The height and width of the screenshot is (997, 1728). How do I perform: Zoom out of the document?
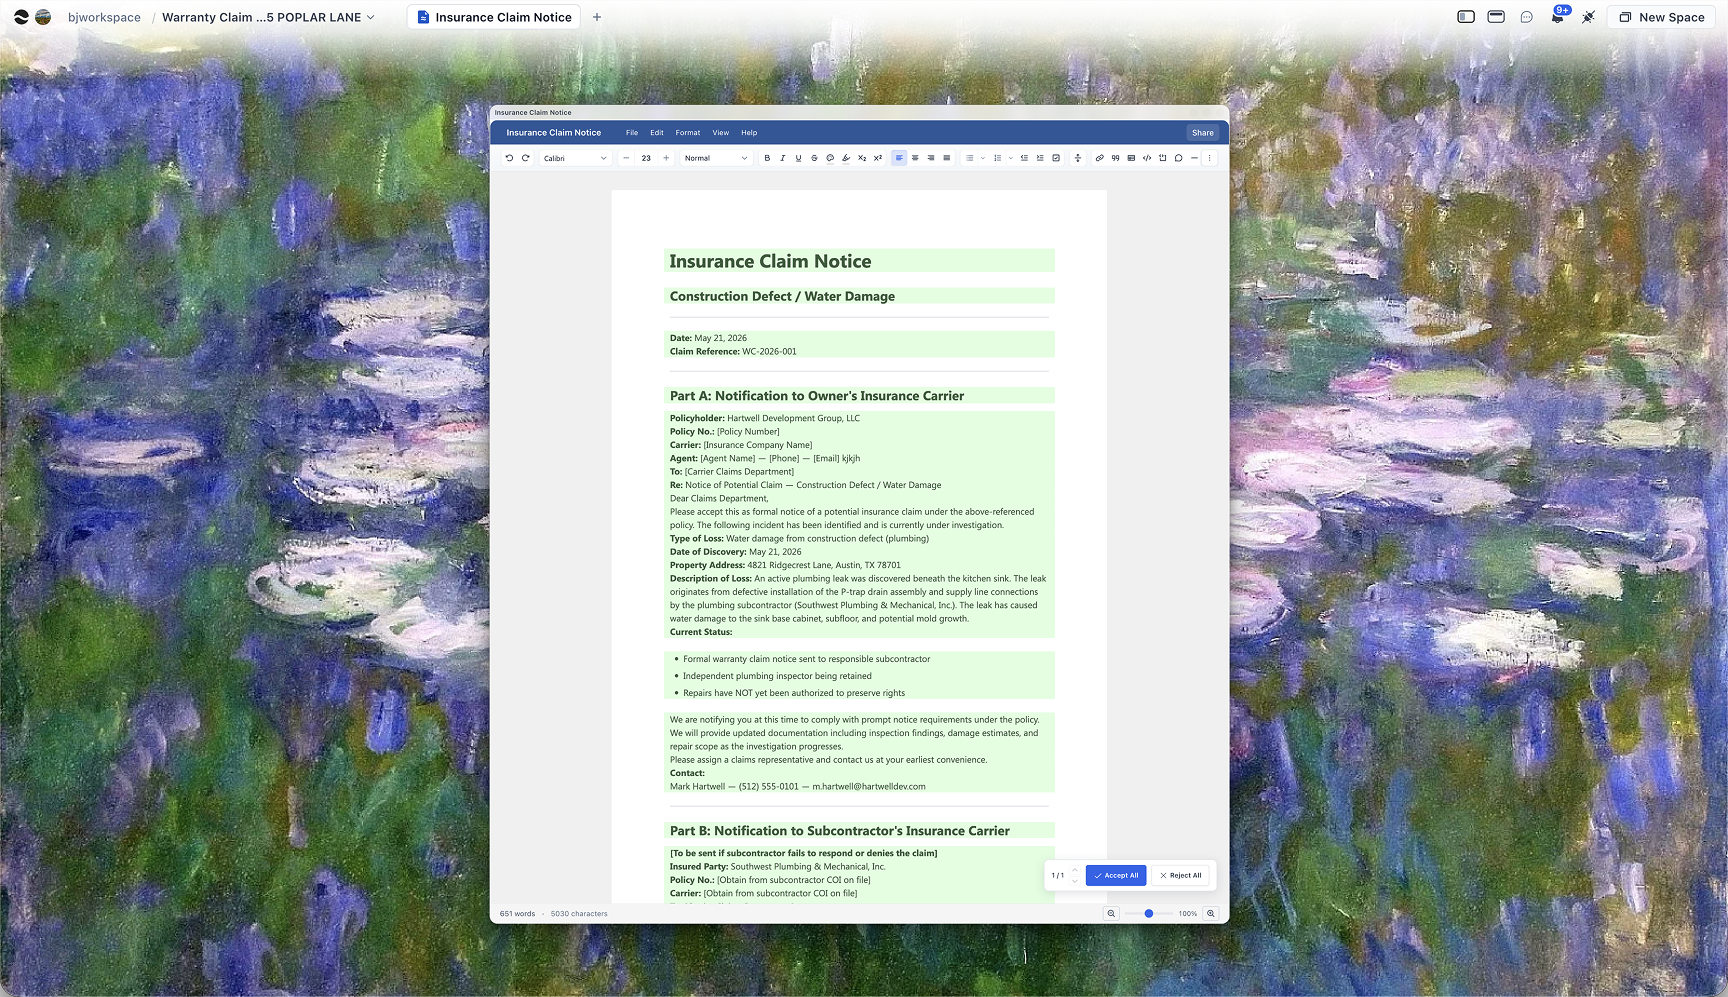click(1111, 914)
